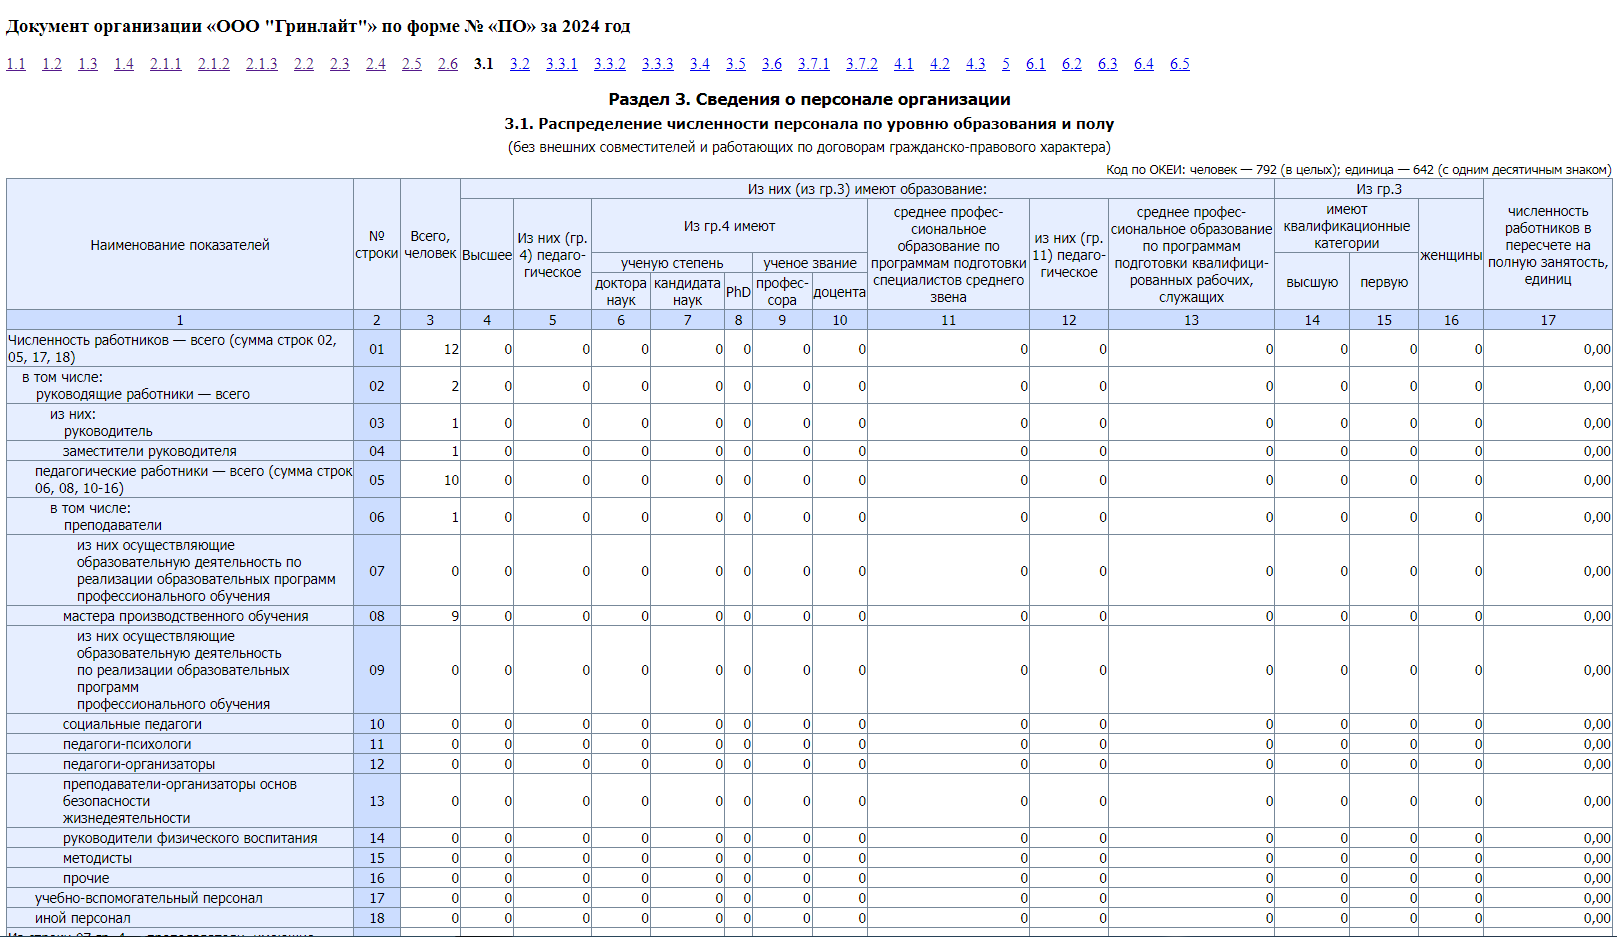Open section link 1.1
This screenshot has width=1617, height=937.
click(x=16, y=64)
